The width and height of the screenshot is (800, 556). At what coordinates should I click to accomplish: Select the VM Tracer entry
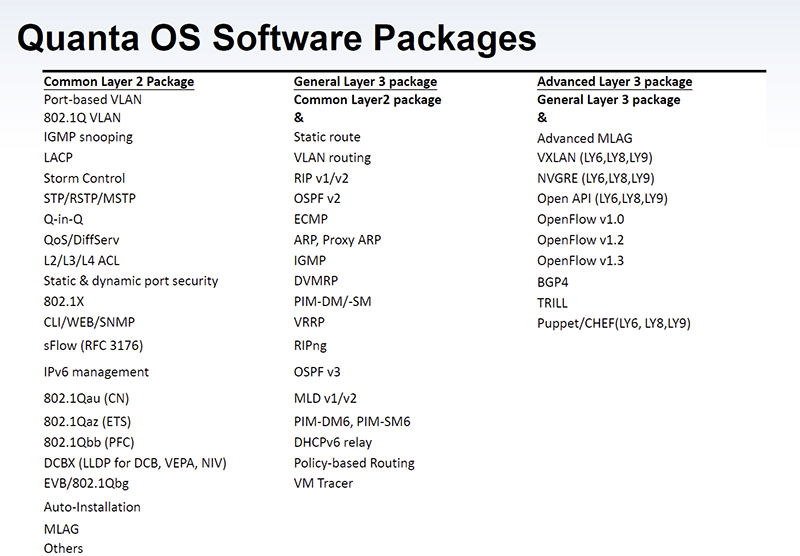323,484
